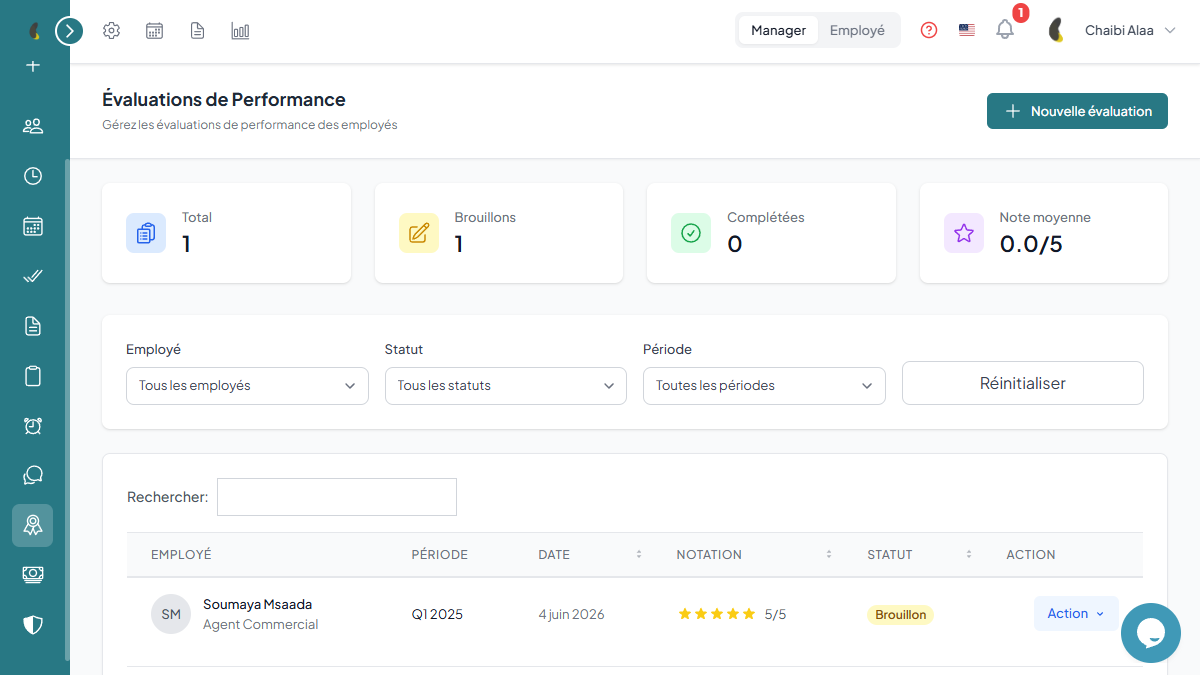1200x675 pixels.
Task: Open the alarm clock icon in sidebar
Action: point(33,426)
